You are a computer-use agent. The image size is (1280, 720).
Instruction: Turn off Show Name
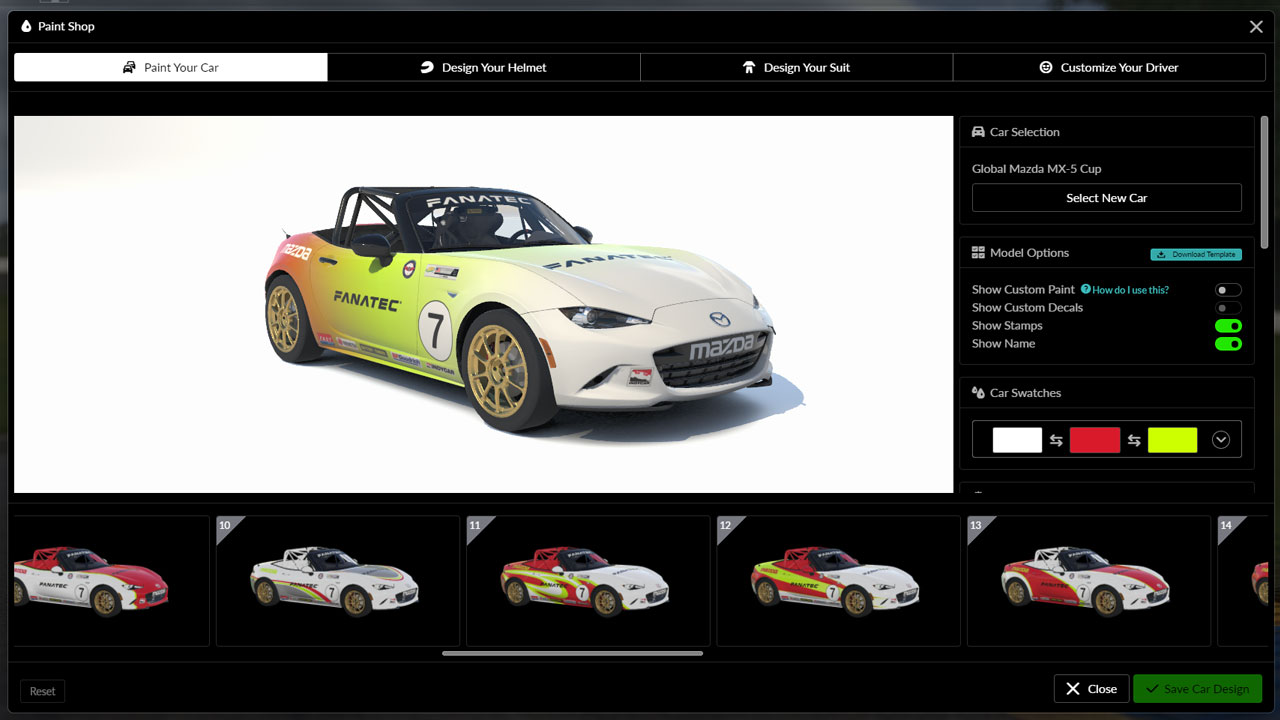pyautogui.click(x=1228, y=343)
